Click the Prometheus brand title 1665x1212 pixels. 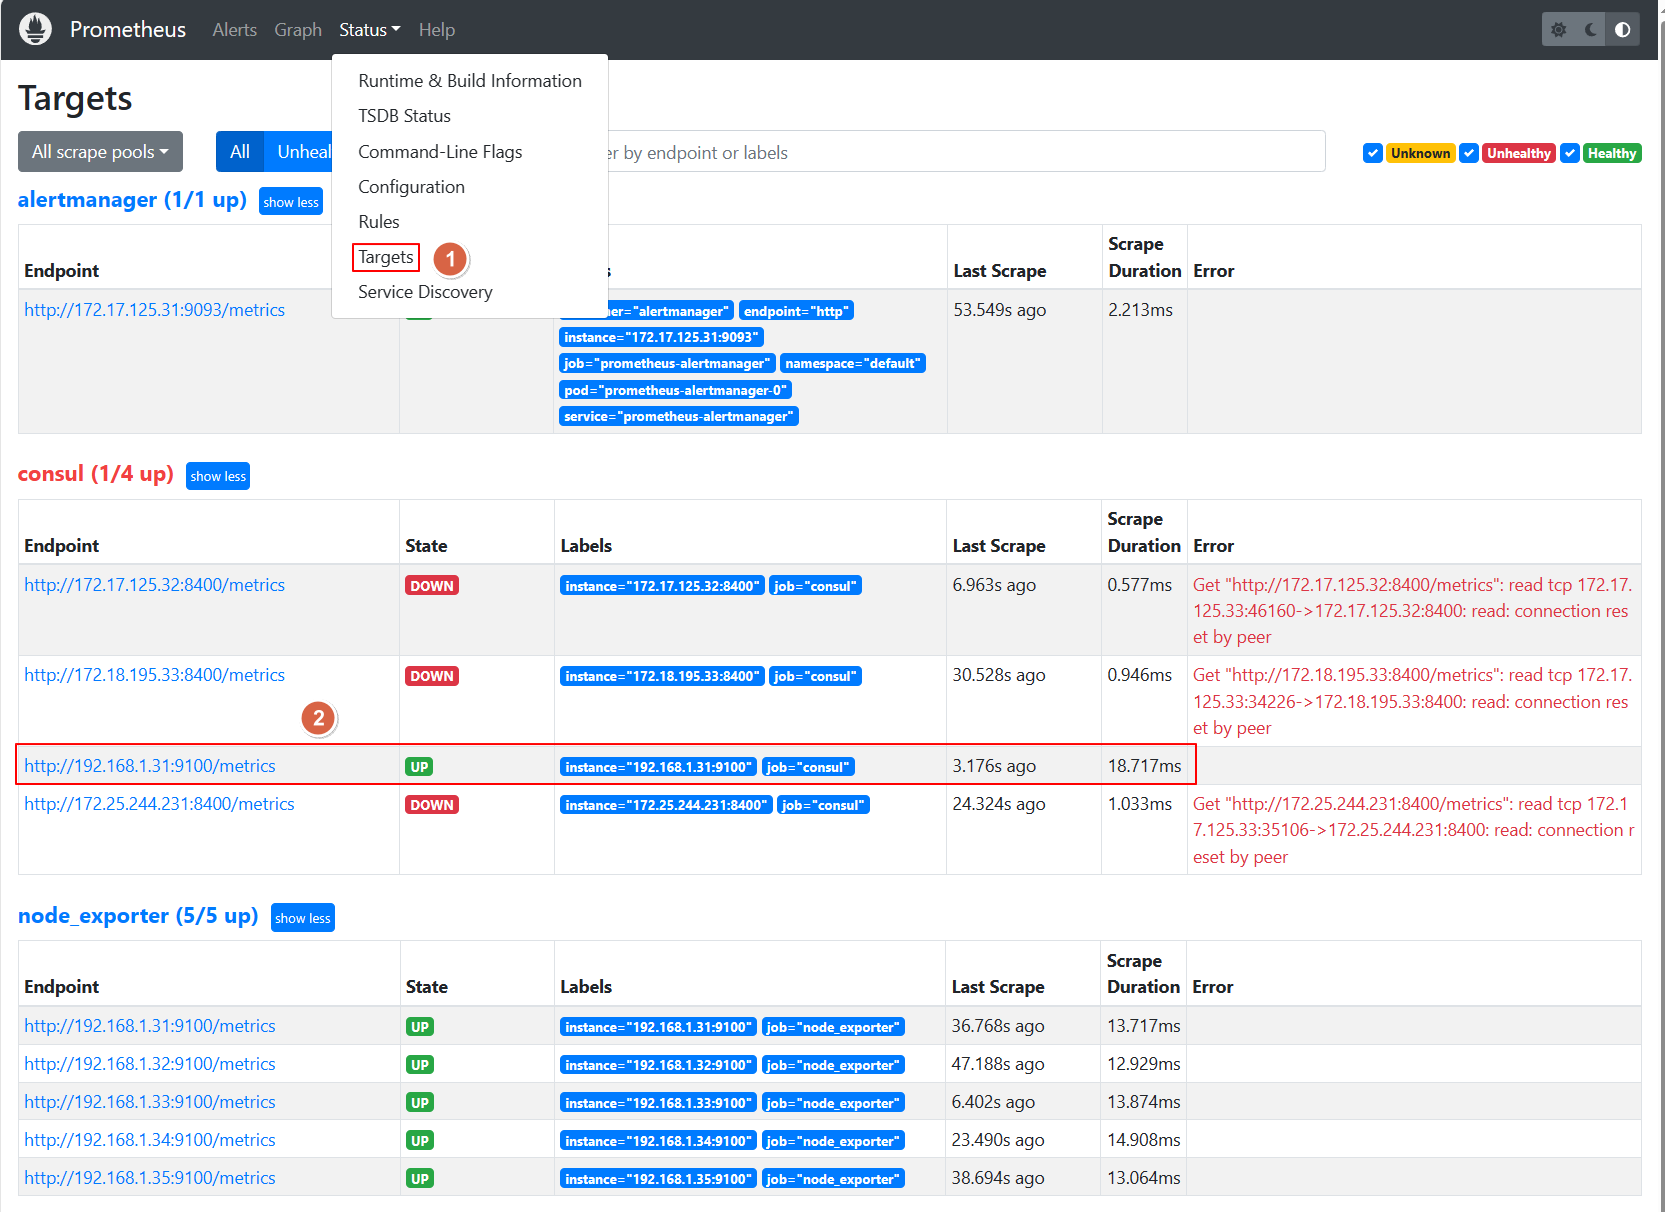[128, 30]
